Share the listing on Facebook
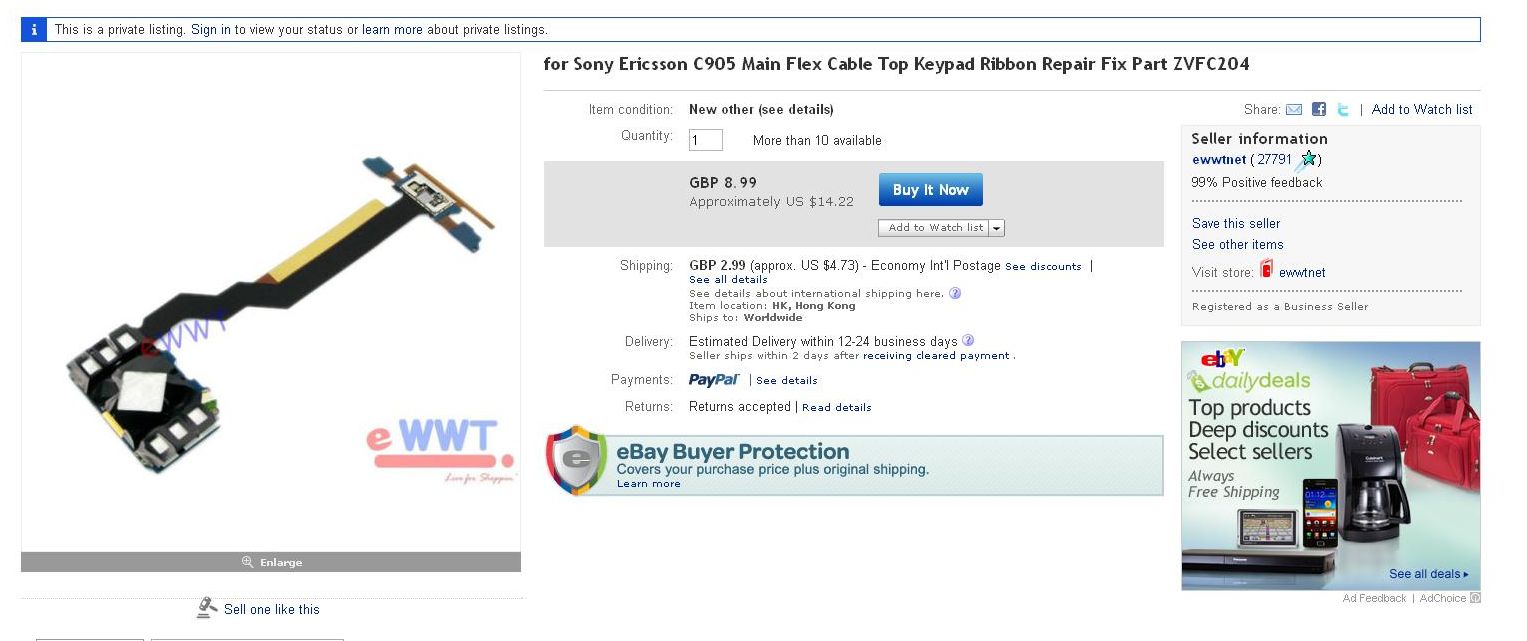 (1319, 110)
